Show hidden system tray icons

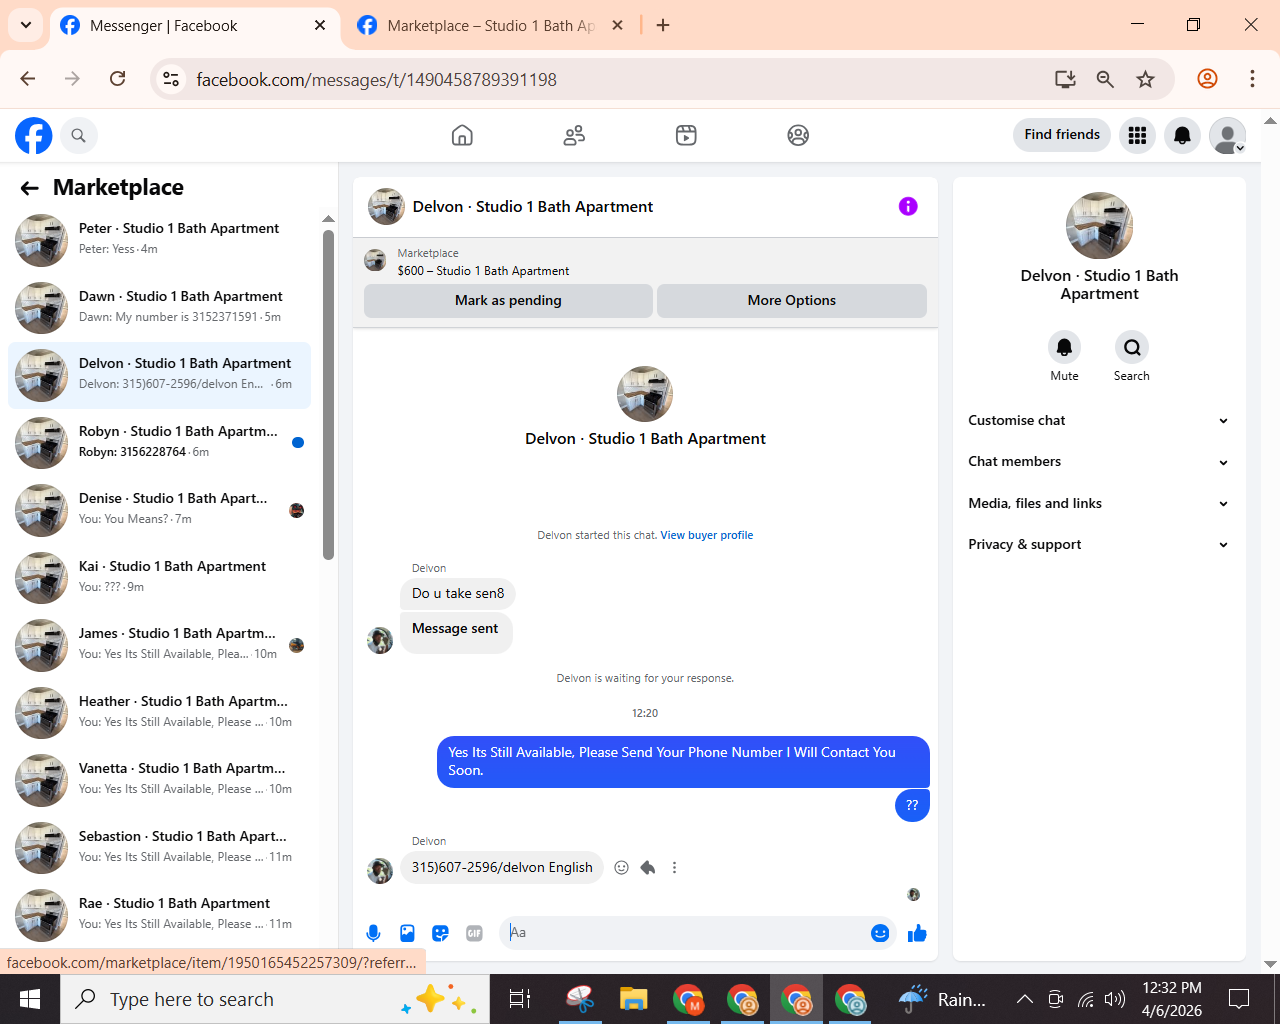tap(1024, 999)
